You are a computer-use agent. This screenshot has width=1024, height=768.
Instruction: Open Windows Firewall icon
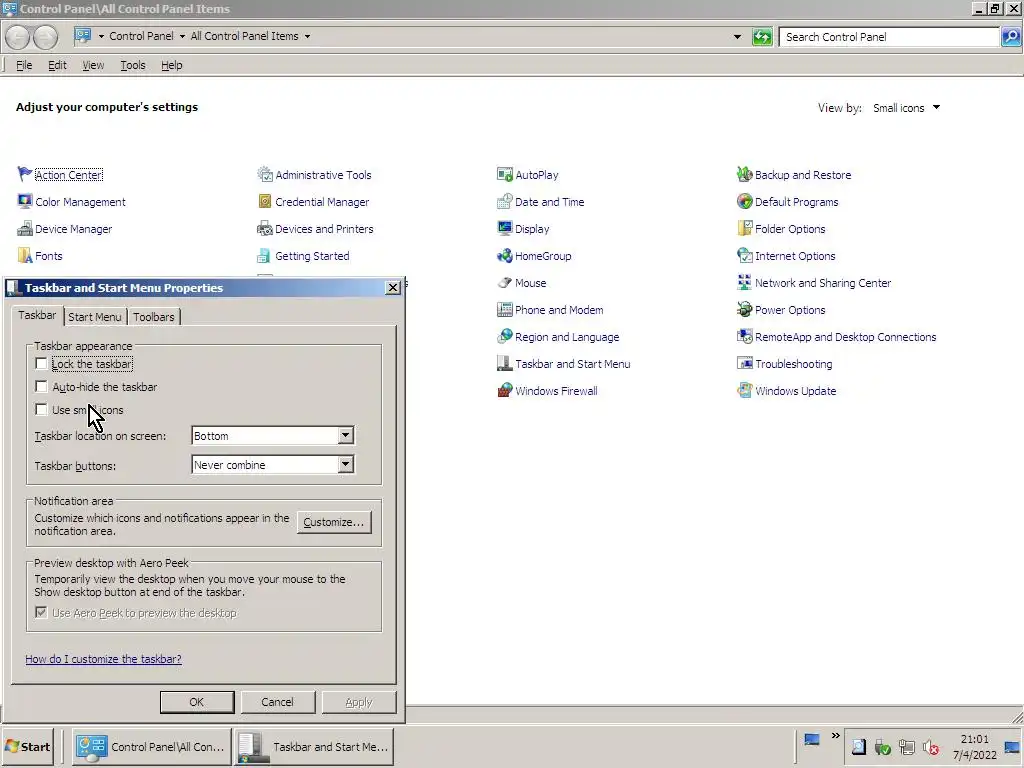[x=504, y=391]
